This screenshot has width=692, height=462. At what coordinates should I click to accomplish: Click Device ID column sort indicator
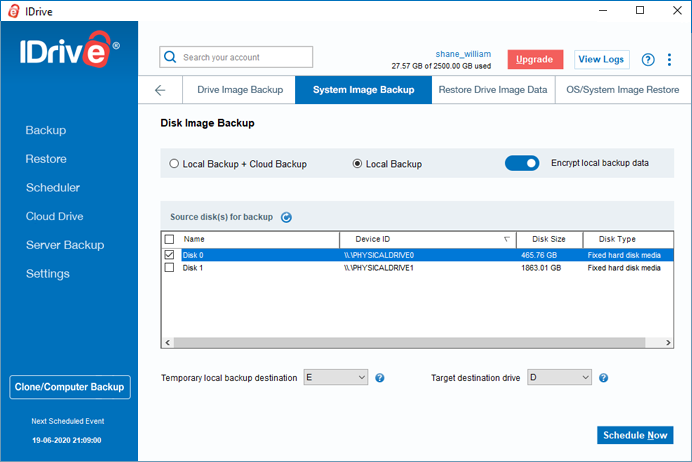(507, 239)
